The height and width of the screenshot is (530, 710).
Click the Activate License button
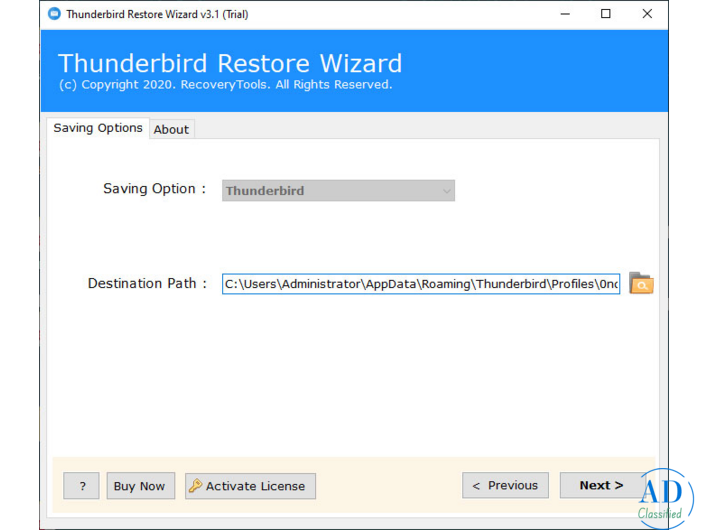(x=250, y=486)
